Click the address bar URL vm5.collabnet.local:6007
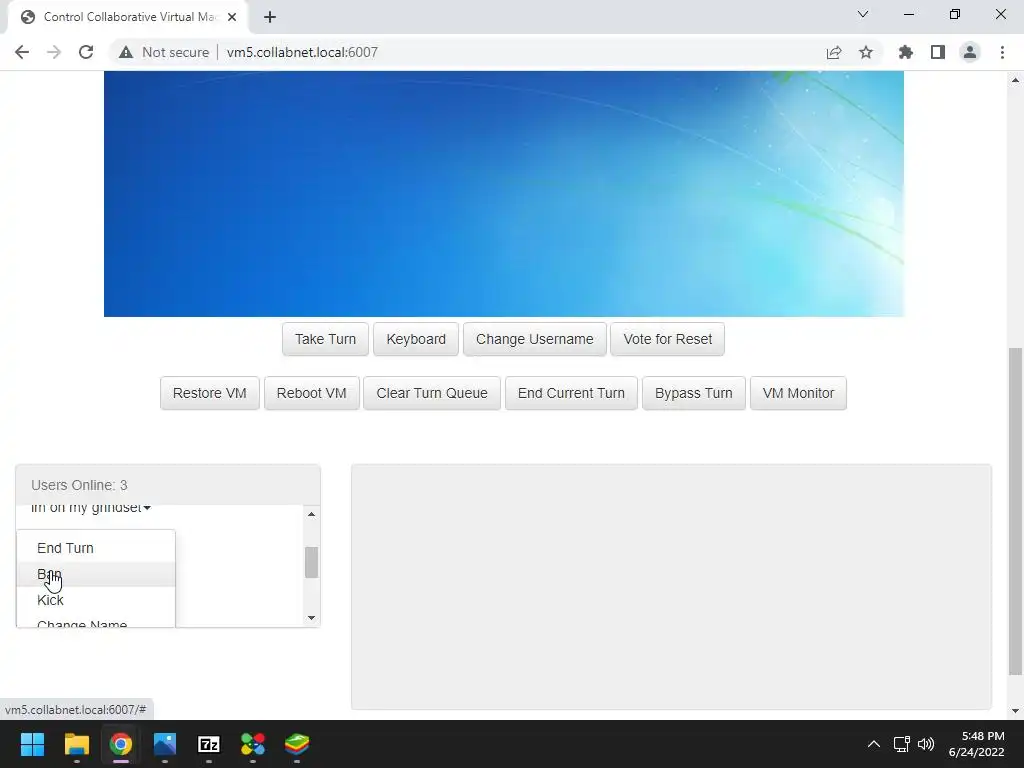Viewport: 1024px width, 768px height. [x=302, y=52]
